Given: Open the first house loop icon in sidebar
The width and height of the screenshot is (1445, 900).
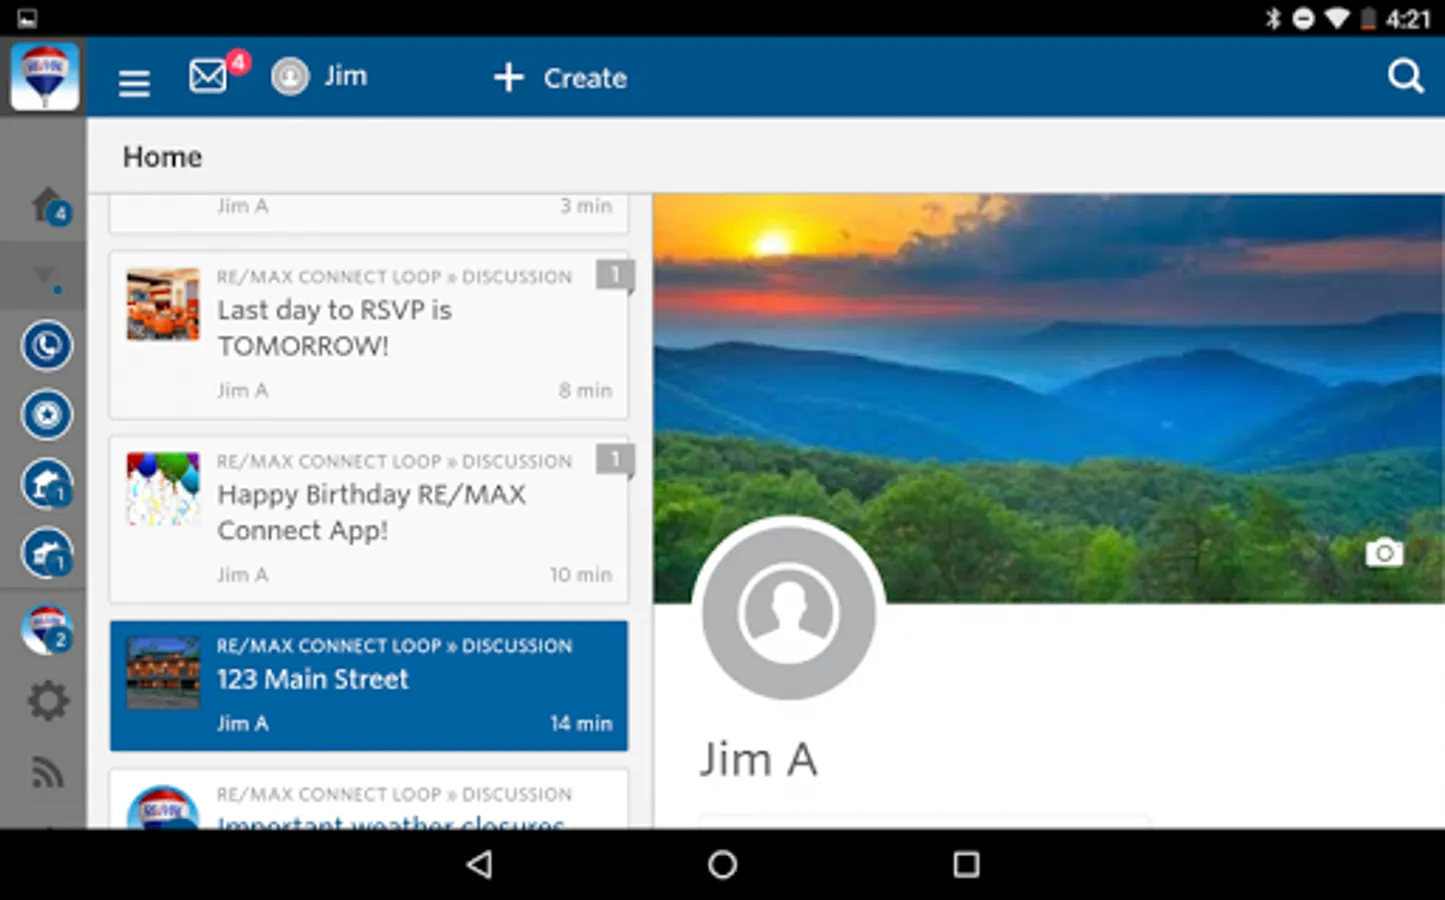Looking at the screenshot, I should 46,484.
